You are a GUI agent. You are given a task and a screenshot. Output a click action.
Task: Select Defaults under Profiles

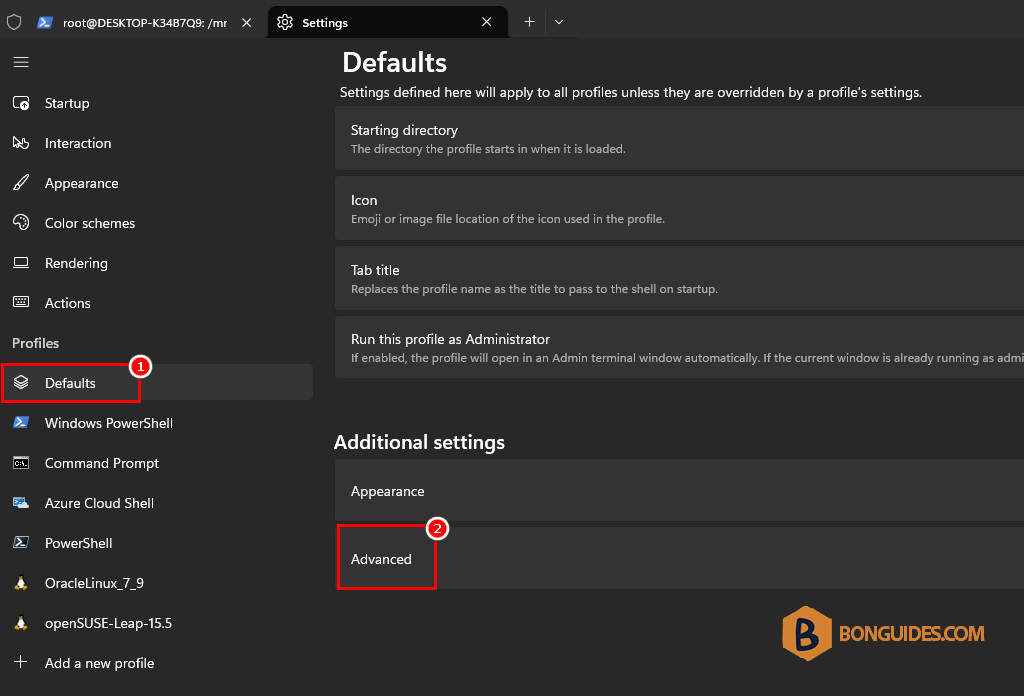pos(157,383)
